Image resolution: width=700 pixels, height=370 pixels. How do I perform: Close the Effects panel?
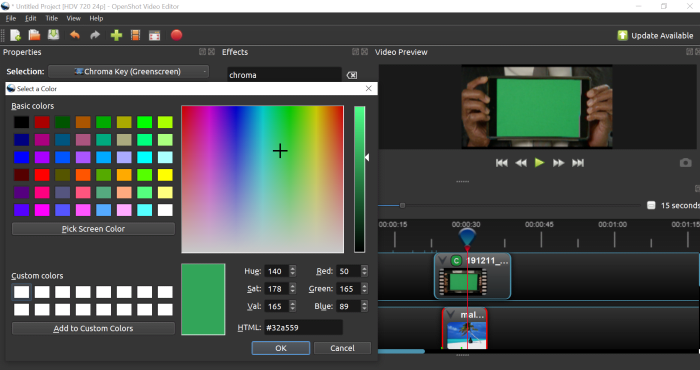tap(364, 52)
